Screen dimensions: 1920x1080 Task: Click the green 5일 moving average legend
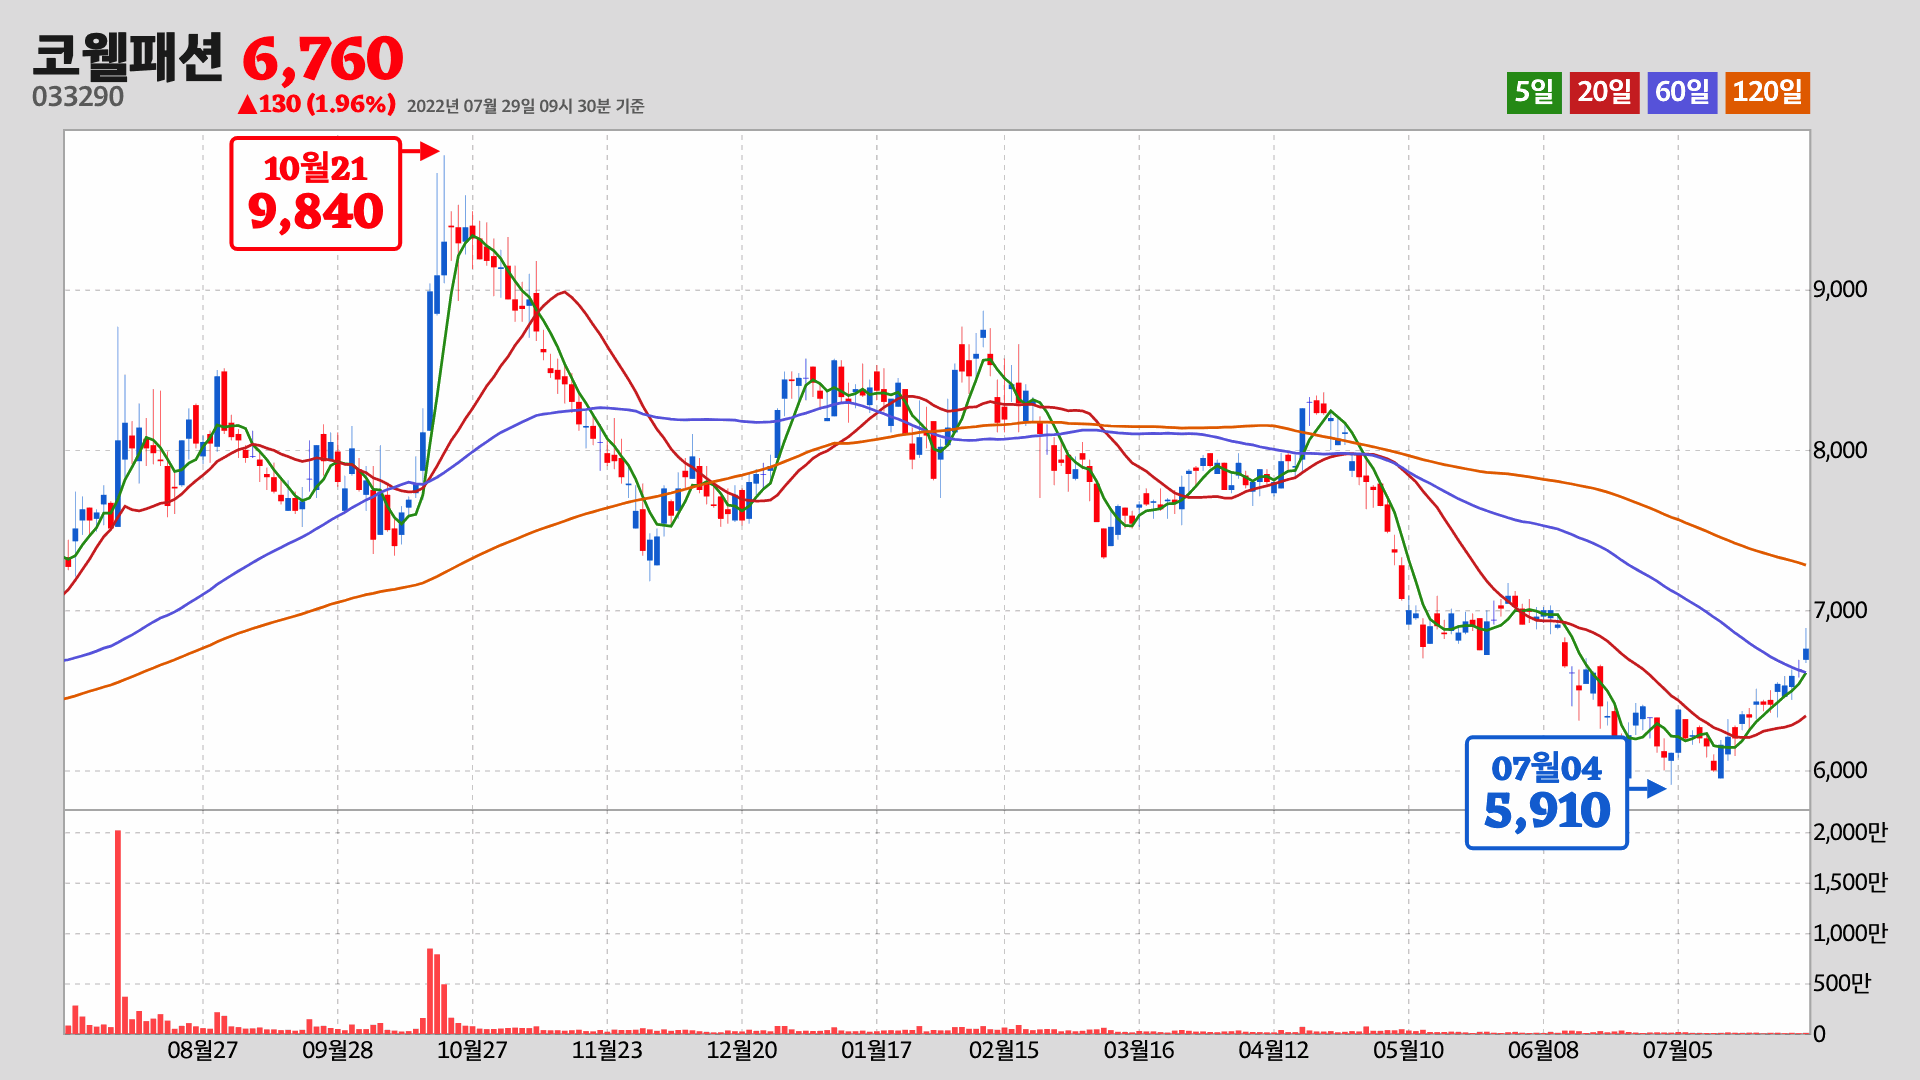click(1534, 93)
